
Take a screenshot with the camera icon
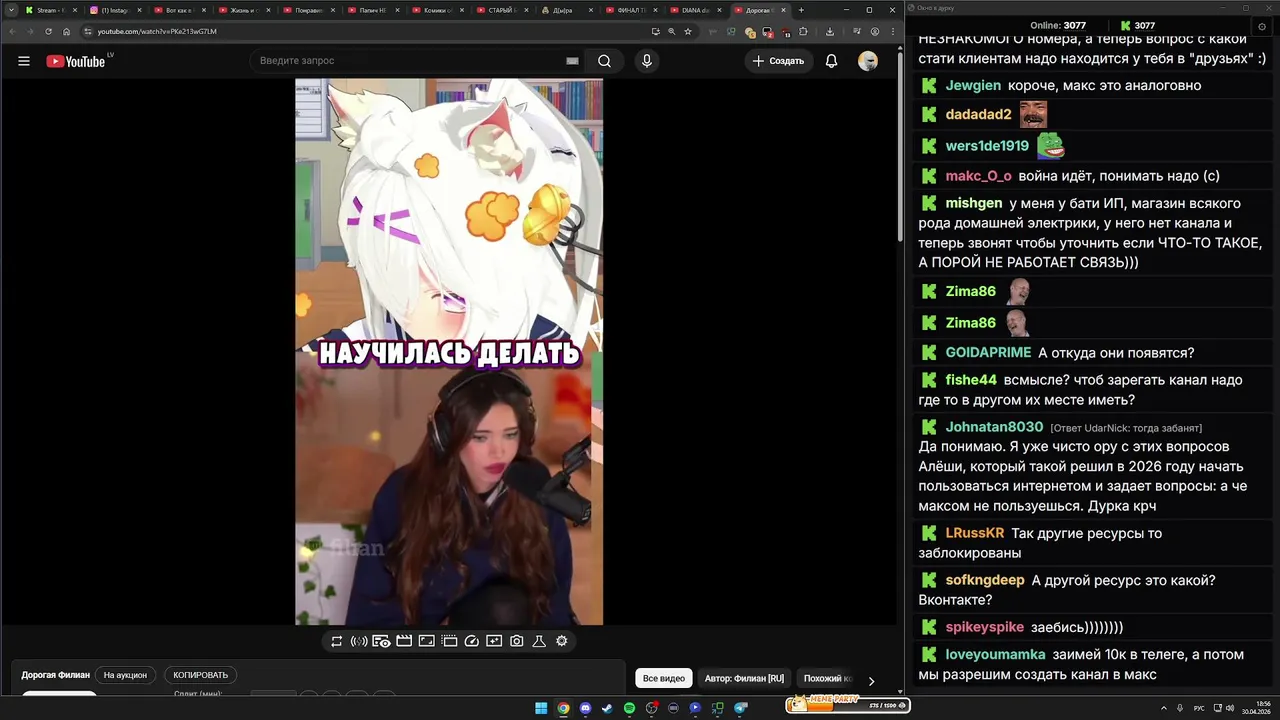coord(516,641)
